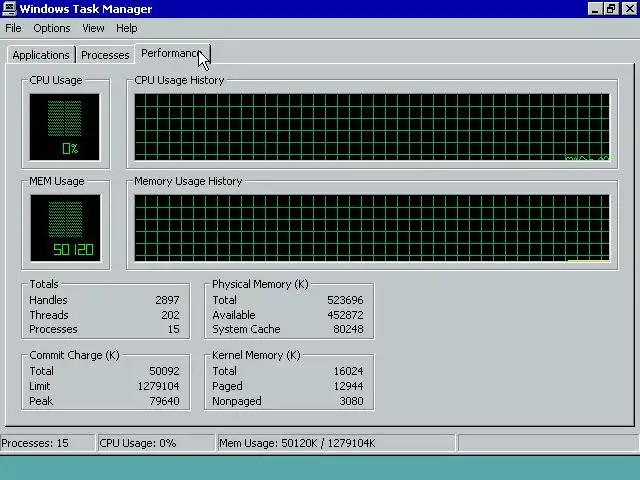Click the Threads value 202
The image size is (640, 480).
170,315
